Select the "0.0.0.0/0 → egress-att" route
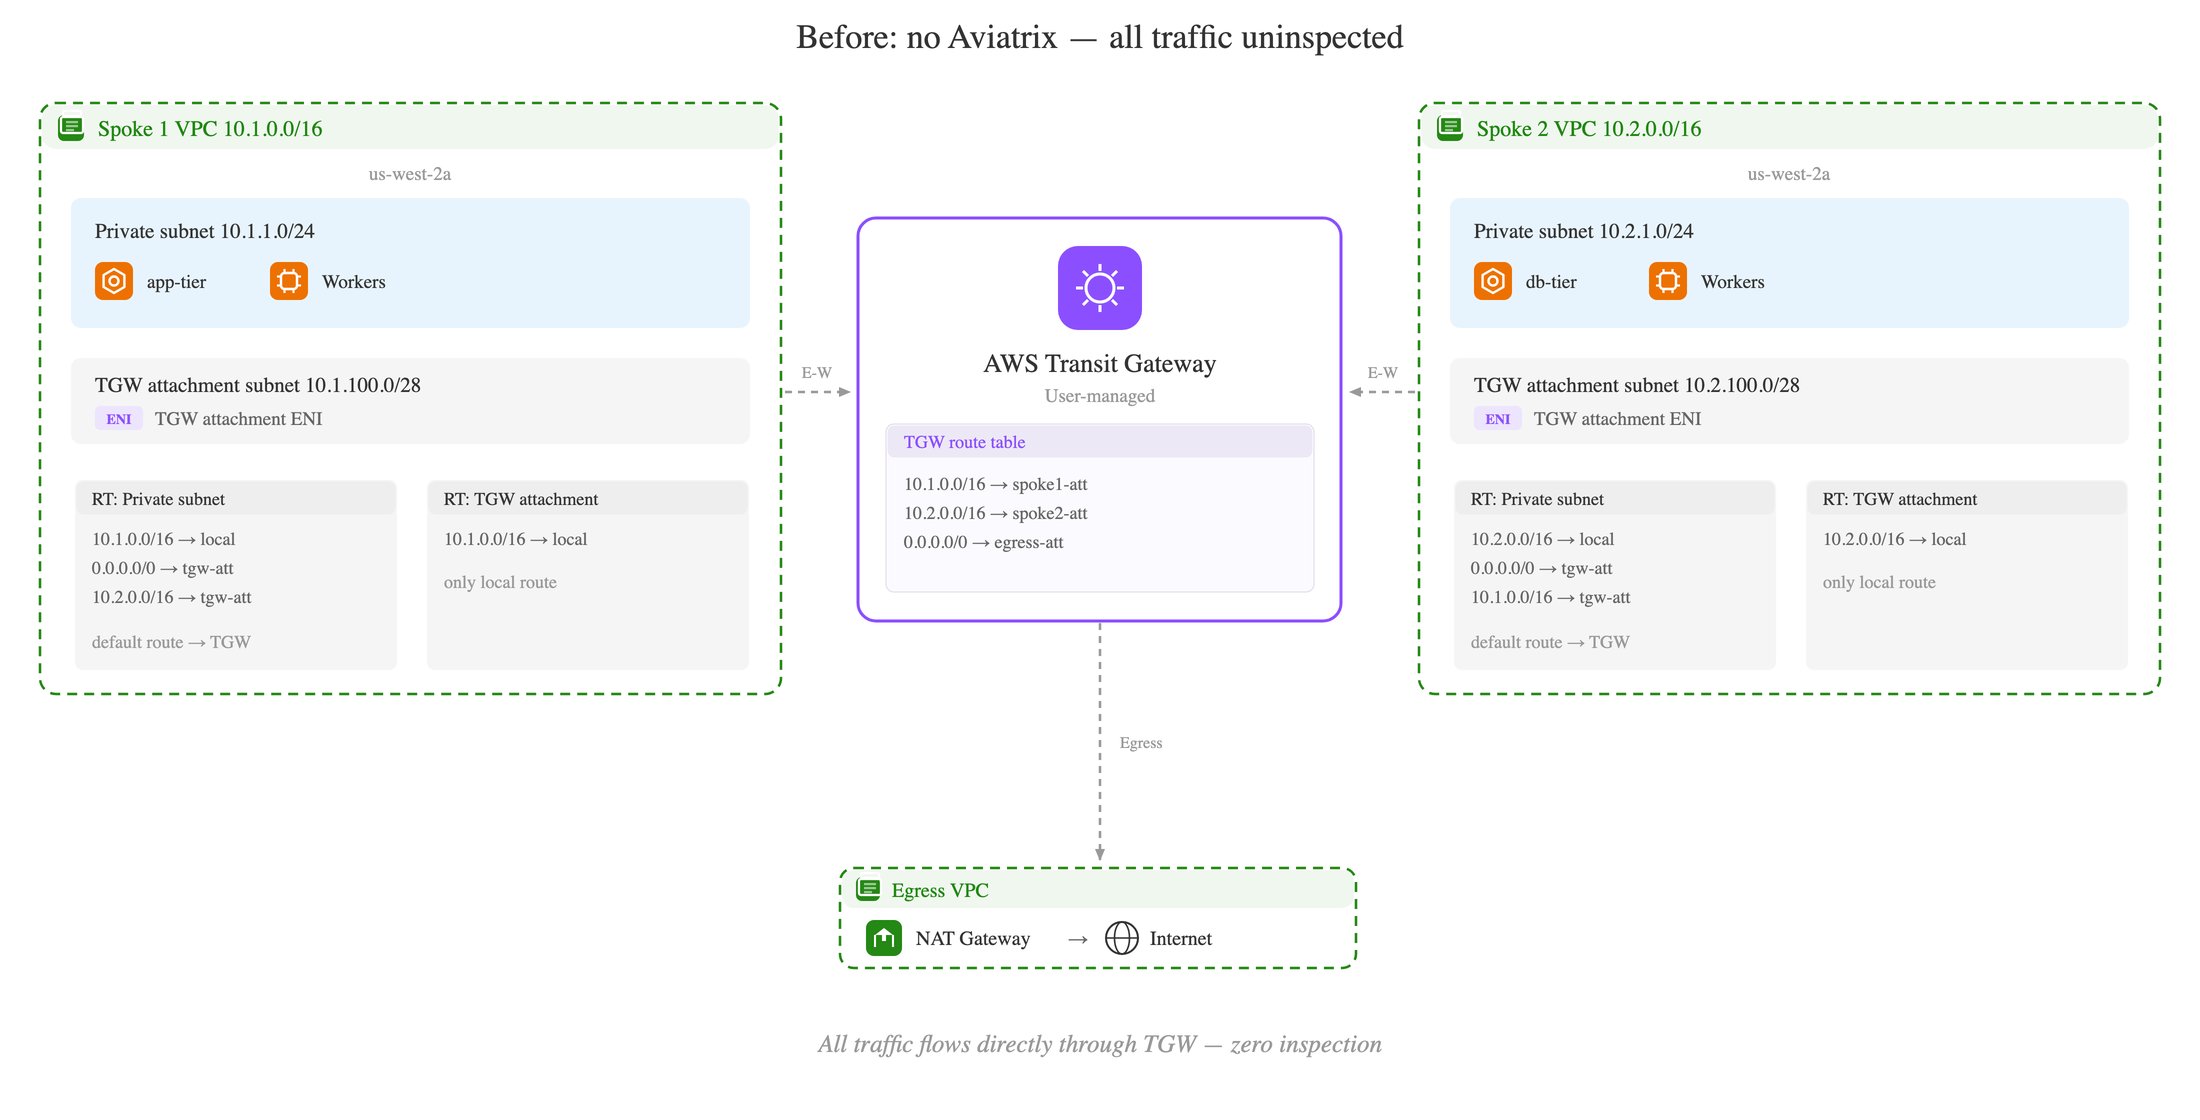Image resolution: width=2200 pixels, height=1120 pixels. (x=984, y=542)
